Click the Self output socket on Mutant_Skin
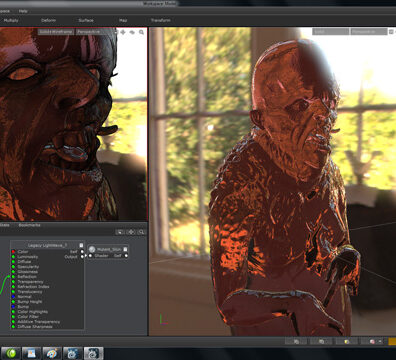Image resolution: width=396 pixels, height=360 pixels. pos(126,256)
